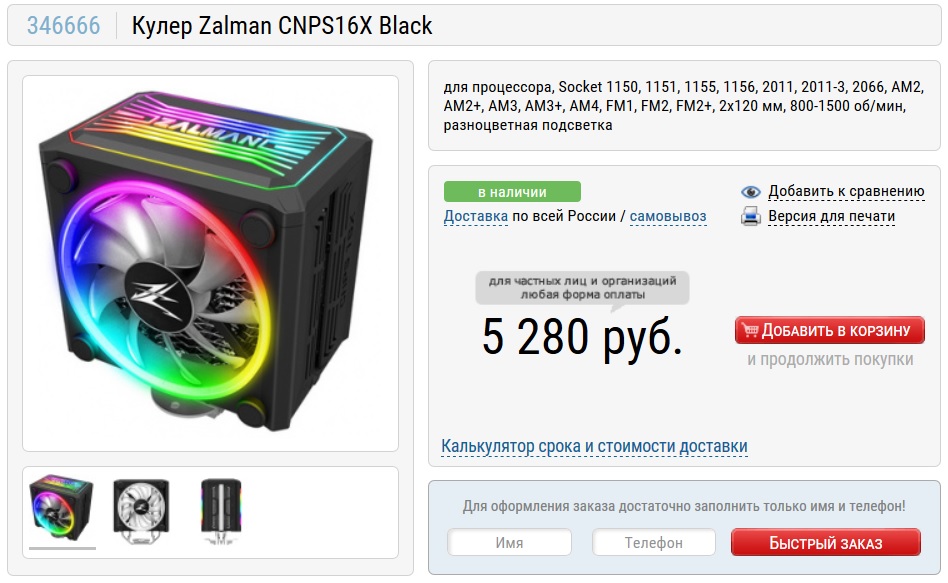
Task: Focus the Телефон input field
Action: tap(654, 542)
